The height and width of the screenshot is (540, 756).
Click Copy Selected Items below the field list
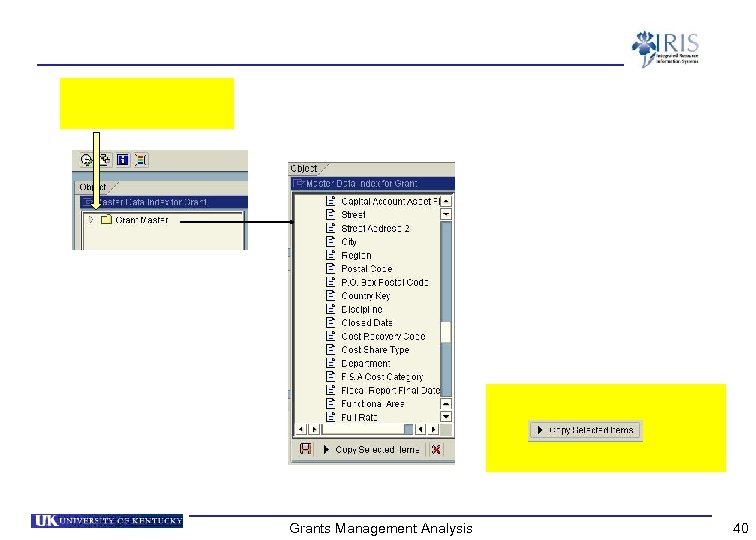click(371, 449)
